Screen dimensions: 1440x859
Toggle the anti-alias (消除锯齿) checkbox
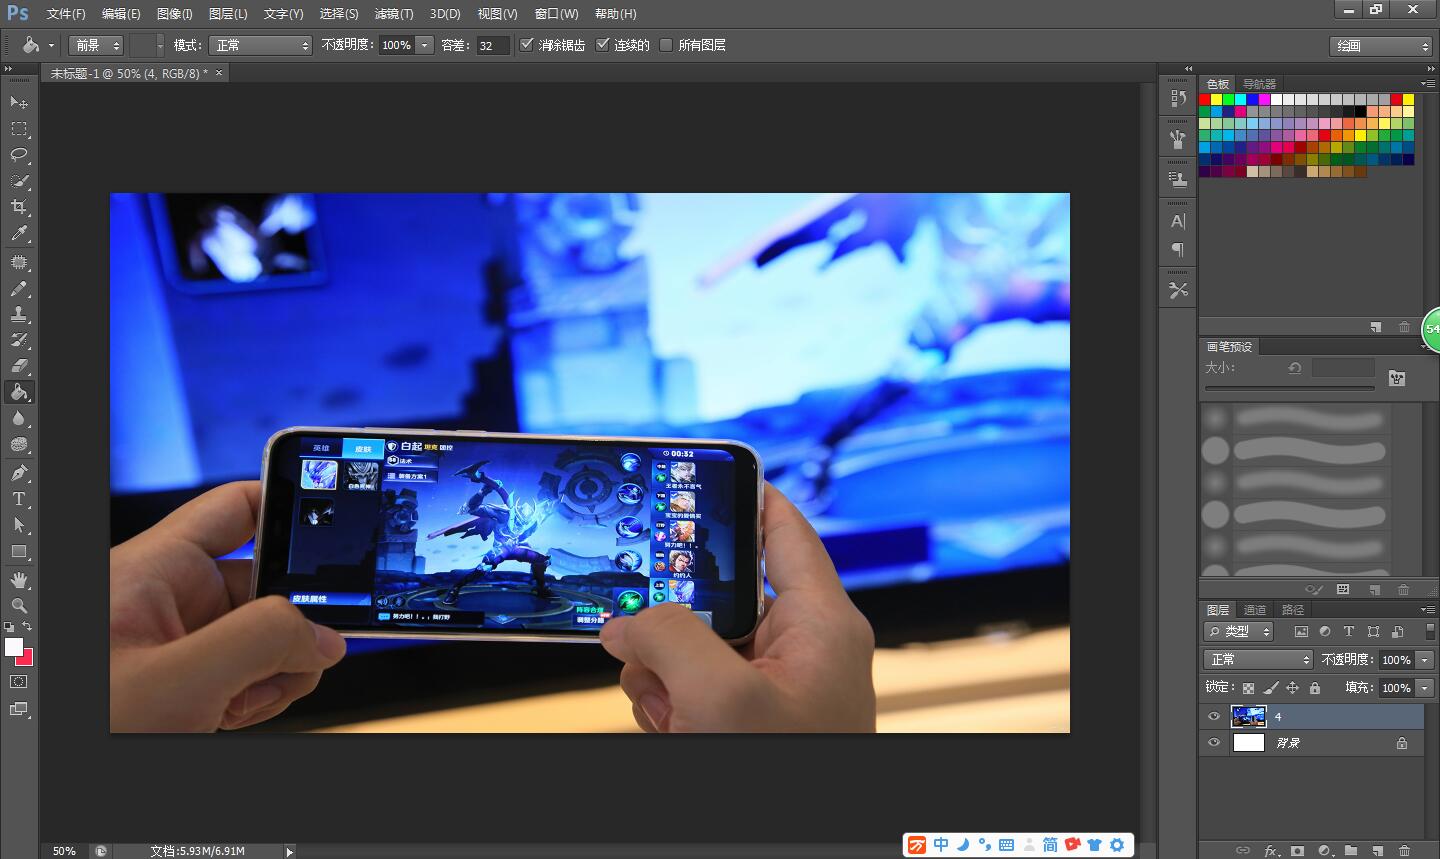[x=527, y=45]
